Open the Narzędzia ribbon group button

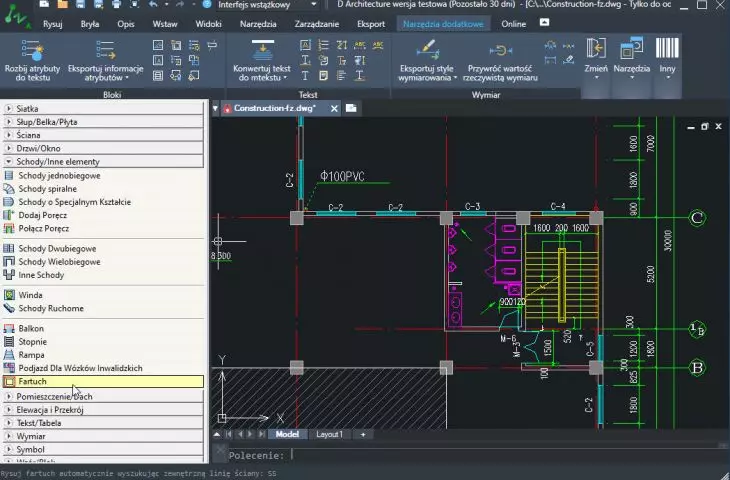631,58
